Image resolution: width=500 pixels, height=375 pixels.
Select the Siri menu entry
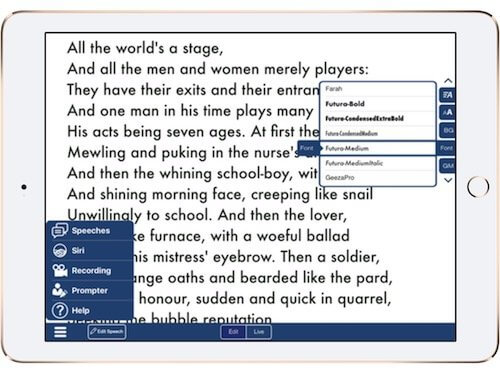89,251
